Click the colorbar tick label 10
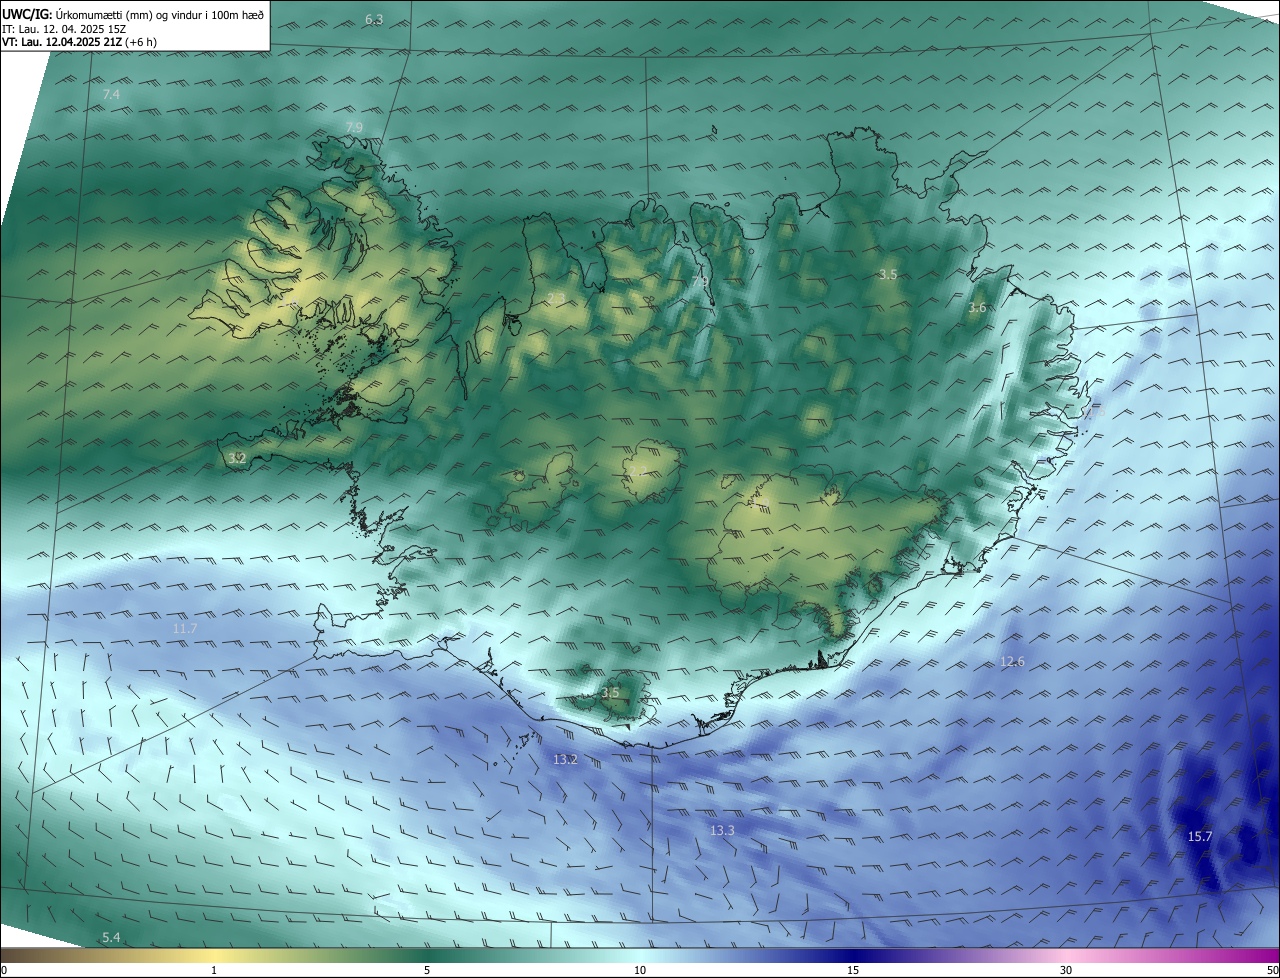The width and height of the screenshot is (1280, 978). pos(640,971)
